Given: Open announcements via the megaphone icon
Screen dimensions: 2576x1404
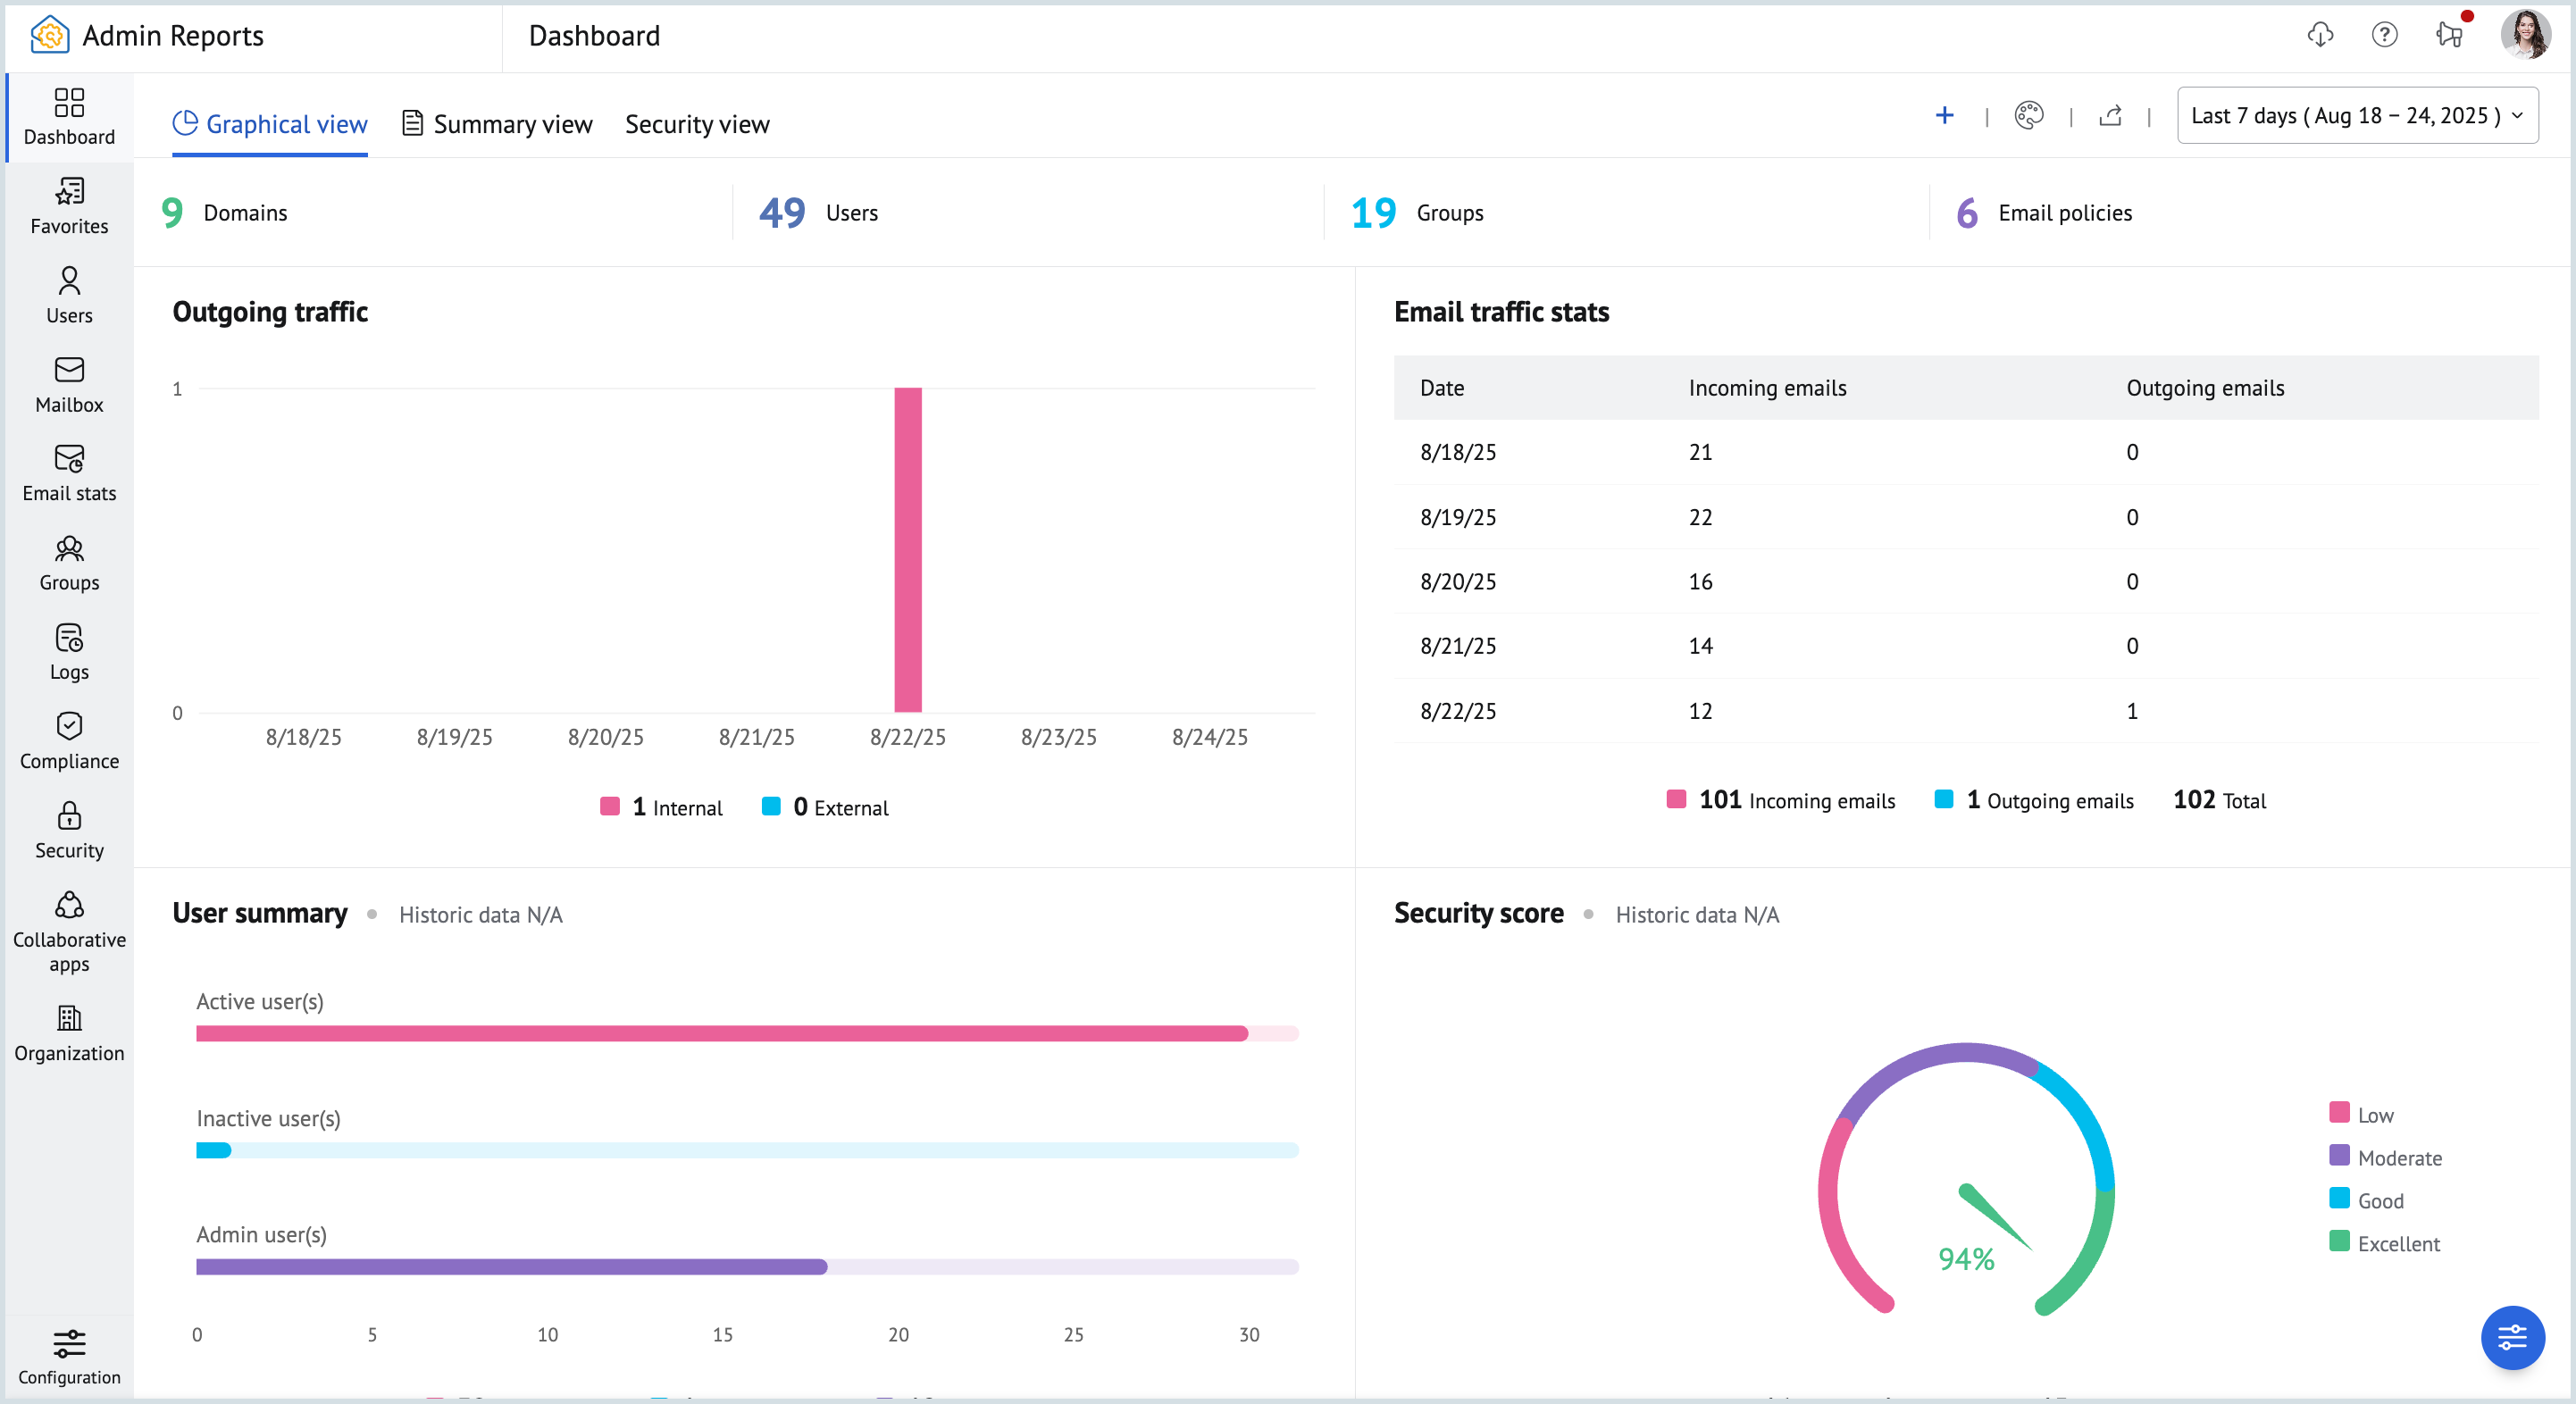Looking at the screenshot, I should click(2448, 35).
